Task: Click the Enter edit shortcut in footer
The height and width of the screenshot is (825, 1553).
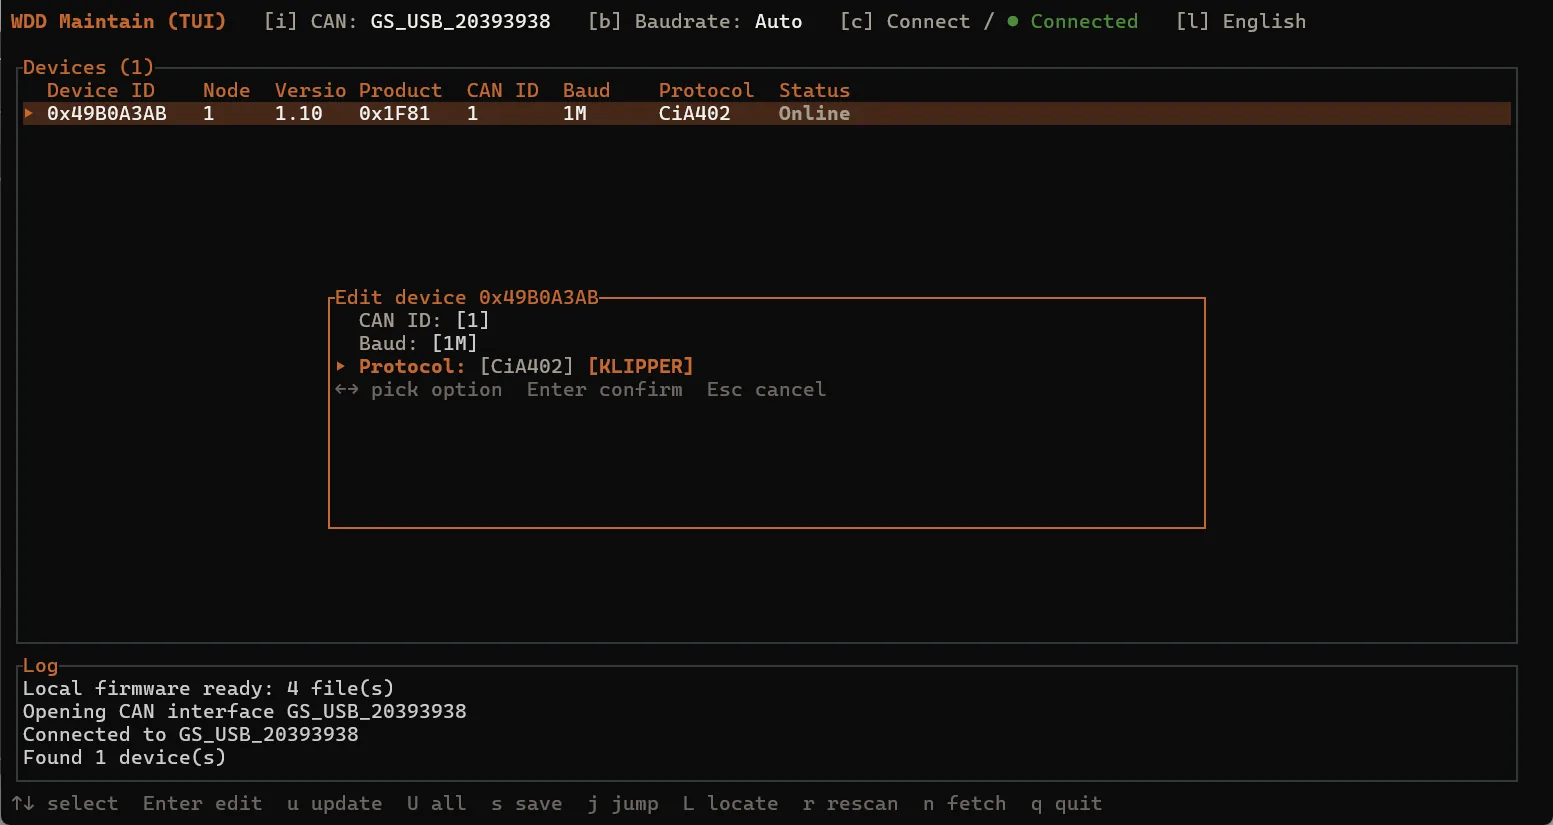Action: (x=202, y=803)
